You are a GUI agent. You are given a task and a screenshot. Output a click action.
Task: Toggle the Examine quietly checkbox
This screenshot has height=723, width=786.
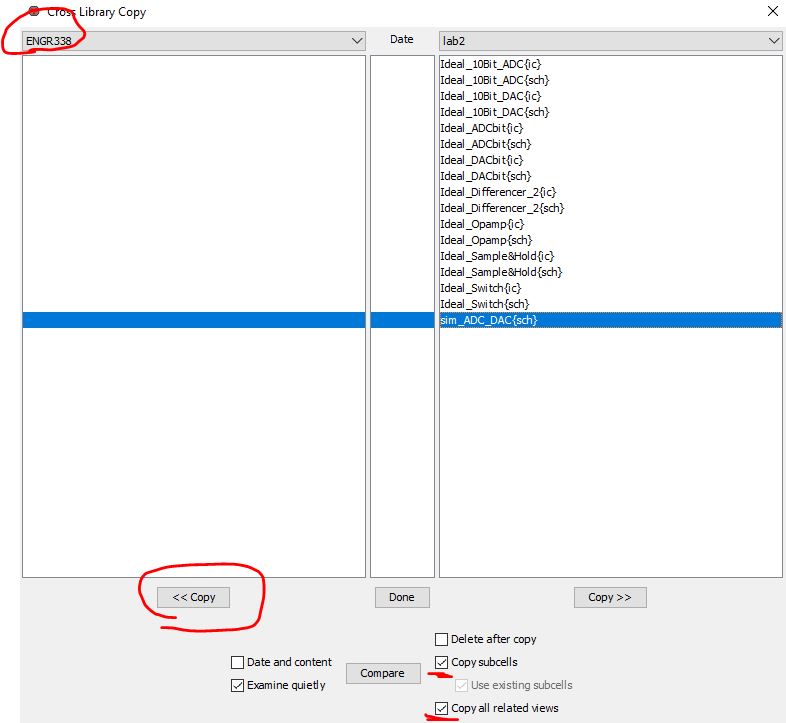tap(238, 685)
